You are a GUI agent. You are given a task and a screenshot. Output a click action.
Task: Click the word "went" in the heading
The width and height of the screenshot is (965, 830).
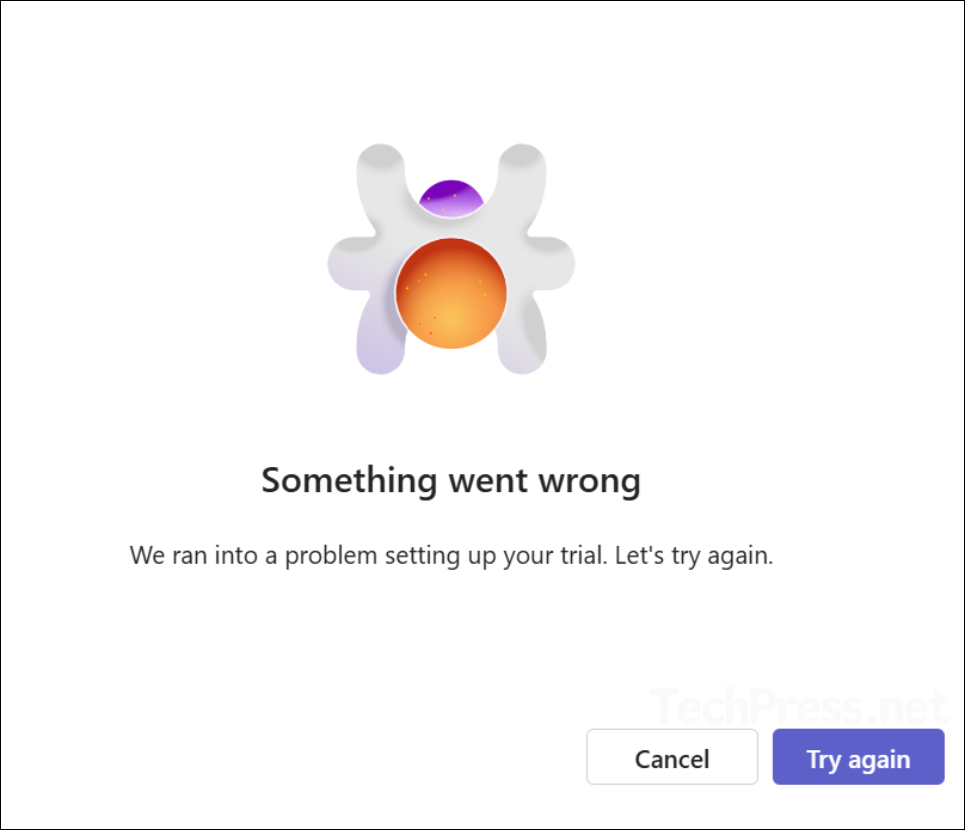pyautogui.click(x=483, y=481)
